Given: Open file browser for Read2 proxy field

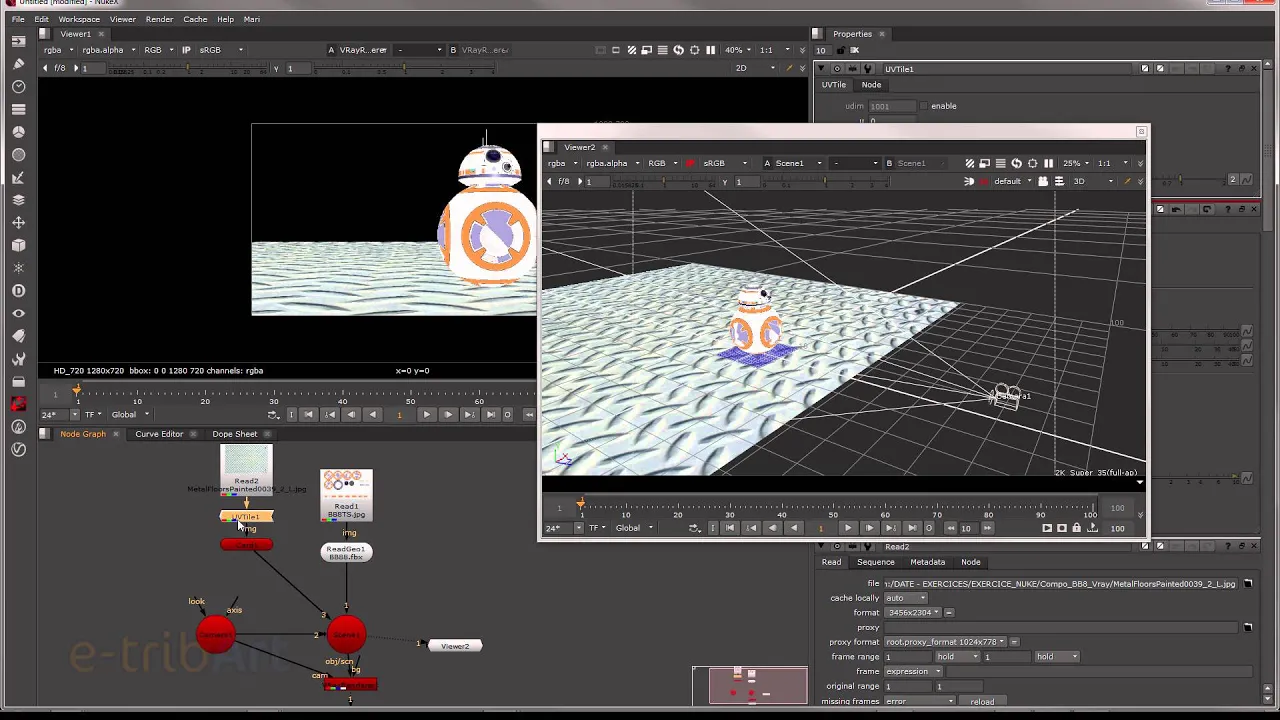Looking at the screenshot, I should point(1248,627).
